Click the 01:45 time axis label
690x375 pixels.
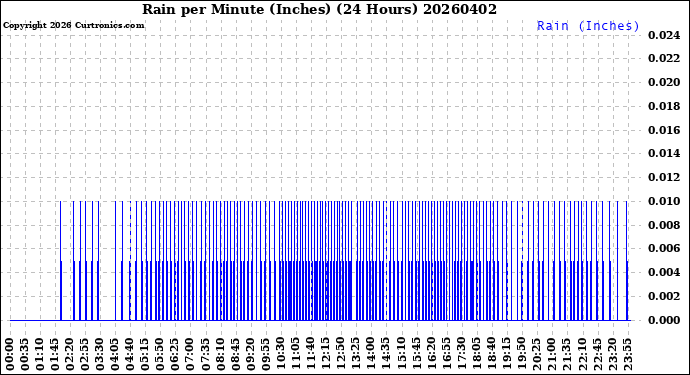coord(55,354)
